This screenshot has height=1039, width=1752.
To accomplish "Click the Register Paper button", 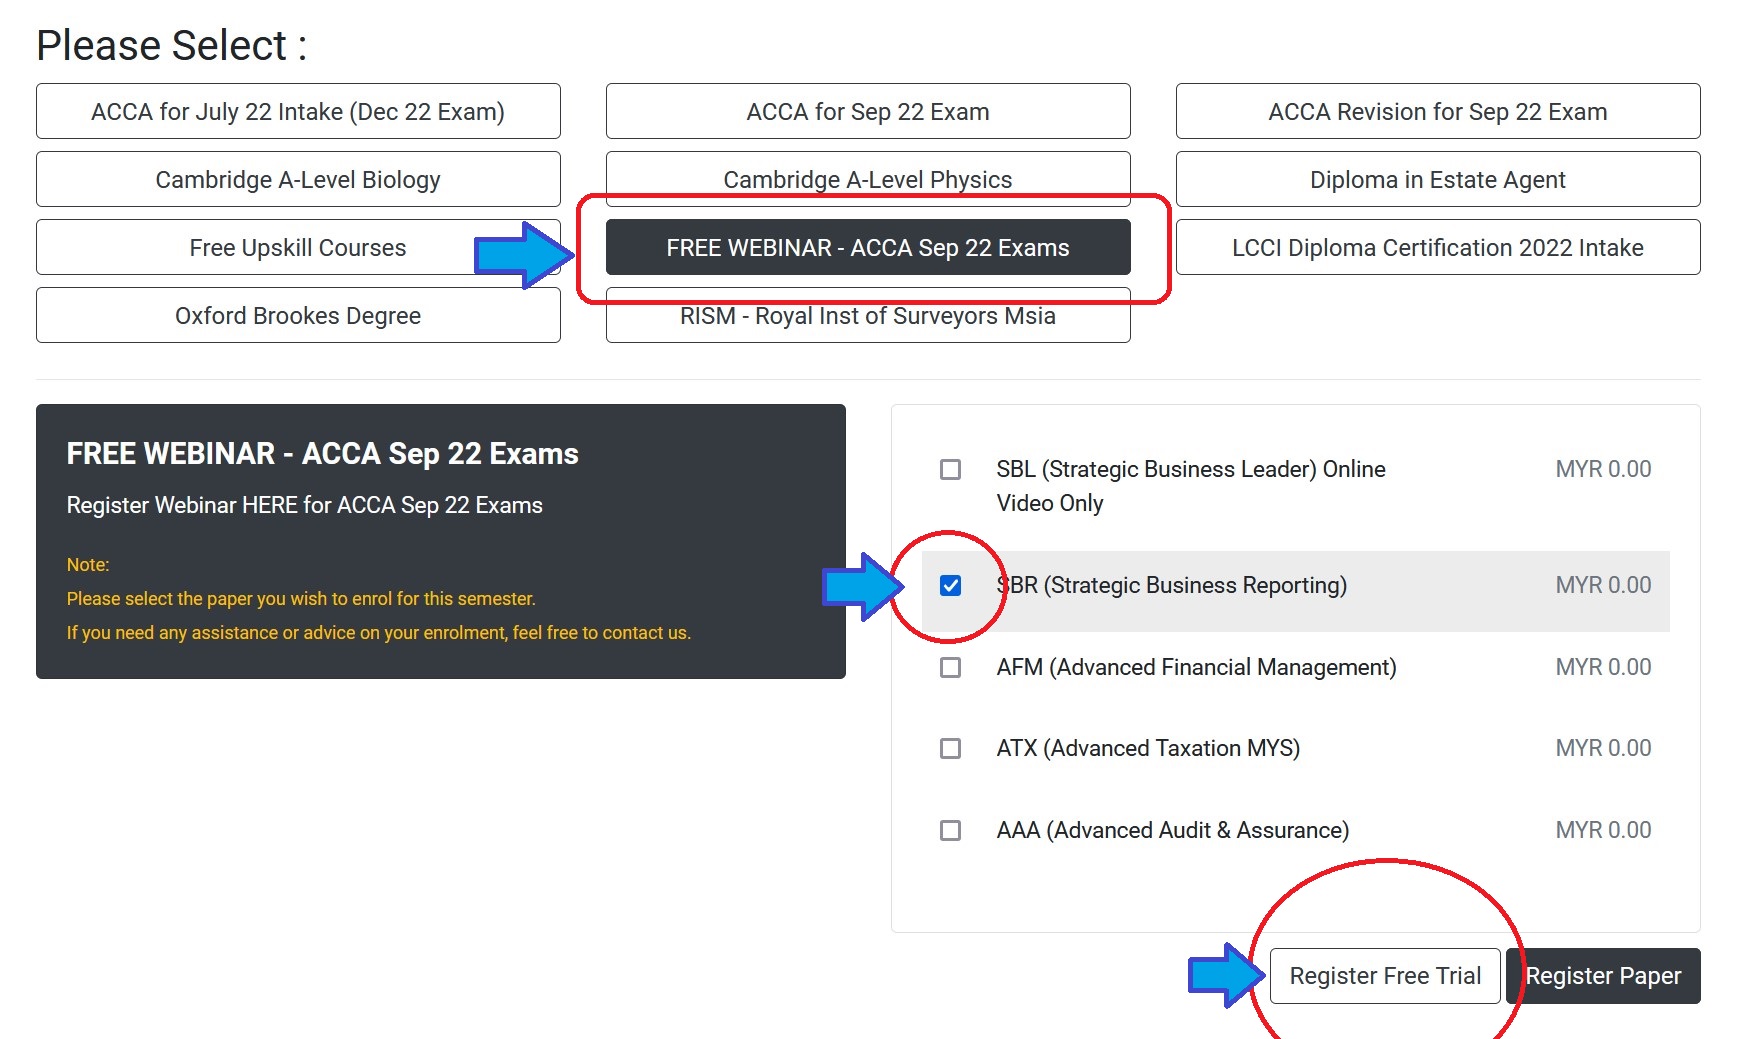I will coord(1603,976).
